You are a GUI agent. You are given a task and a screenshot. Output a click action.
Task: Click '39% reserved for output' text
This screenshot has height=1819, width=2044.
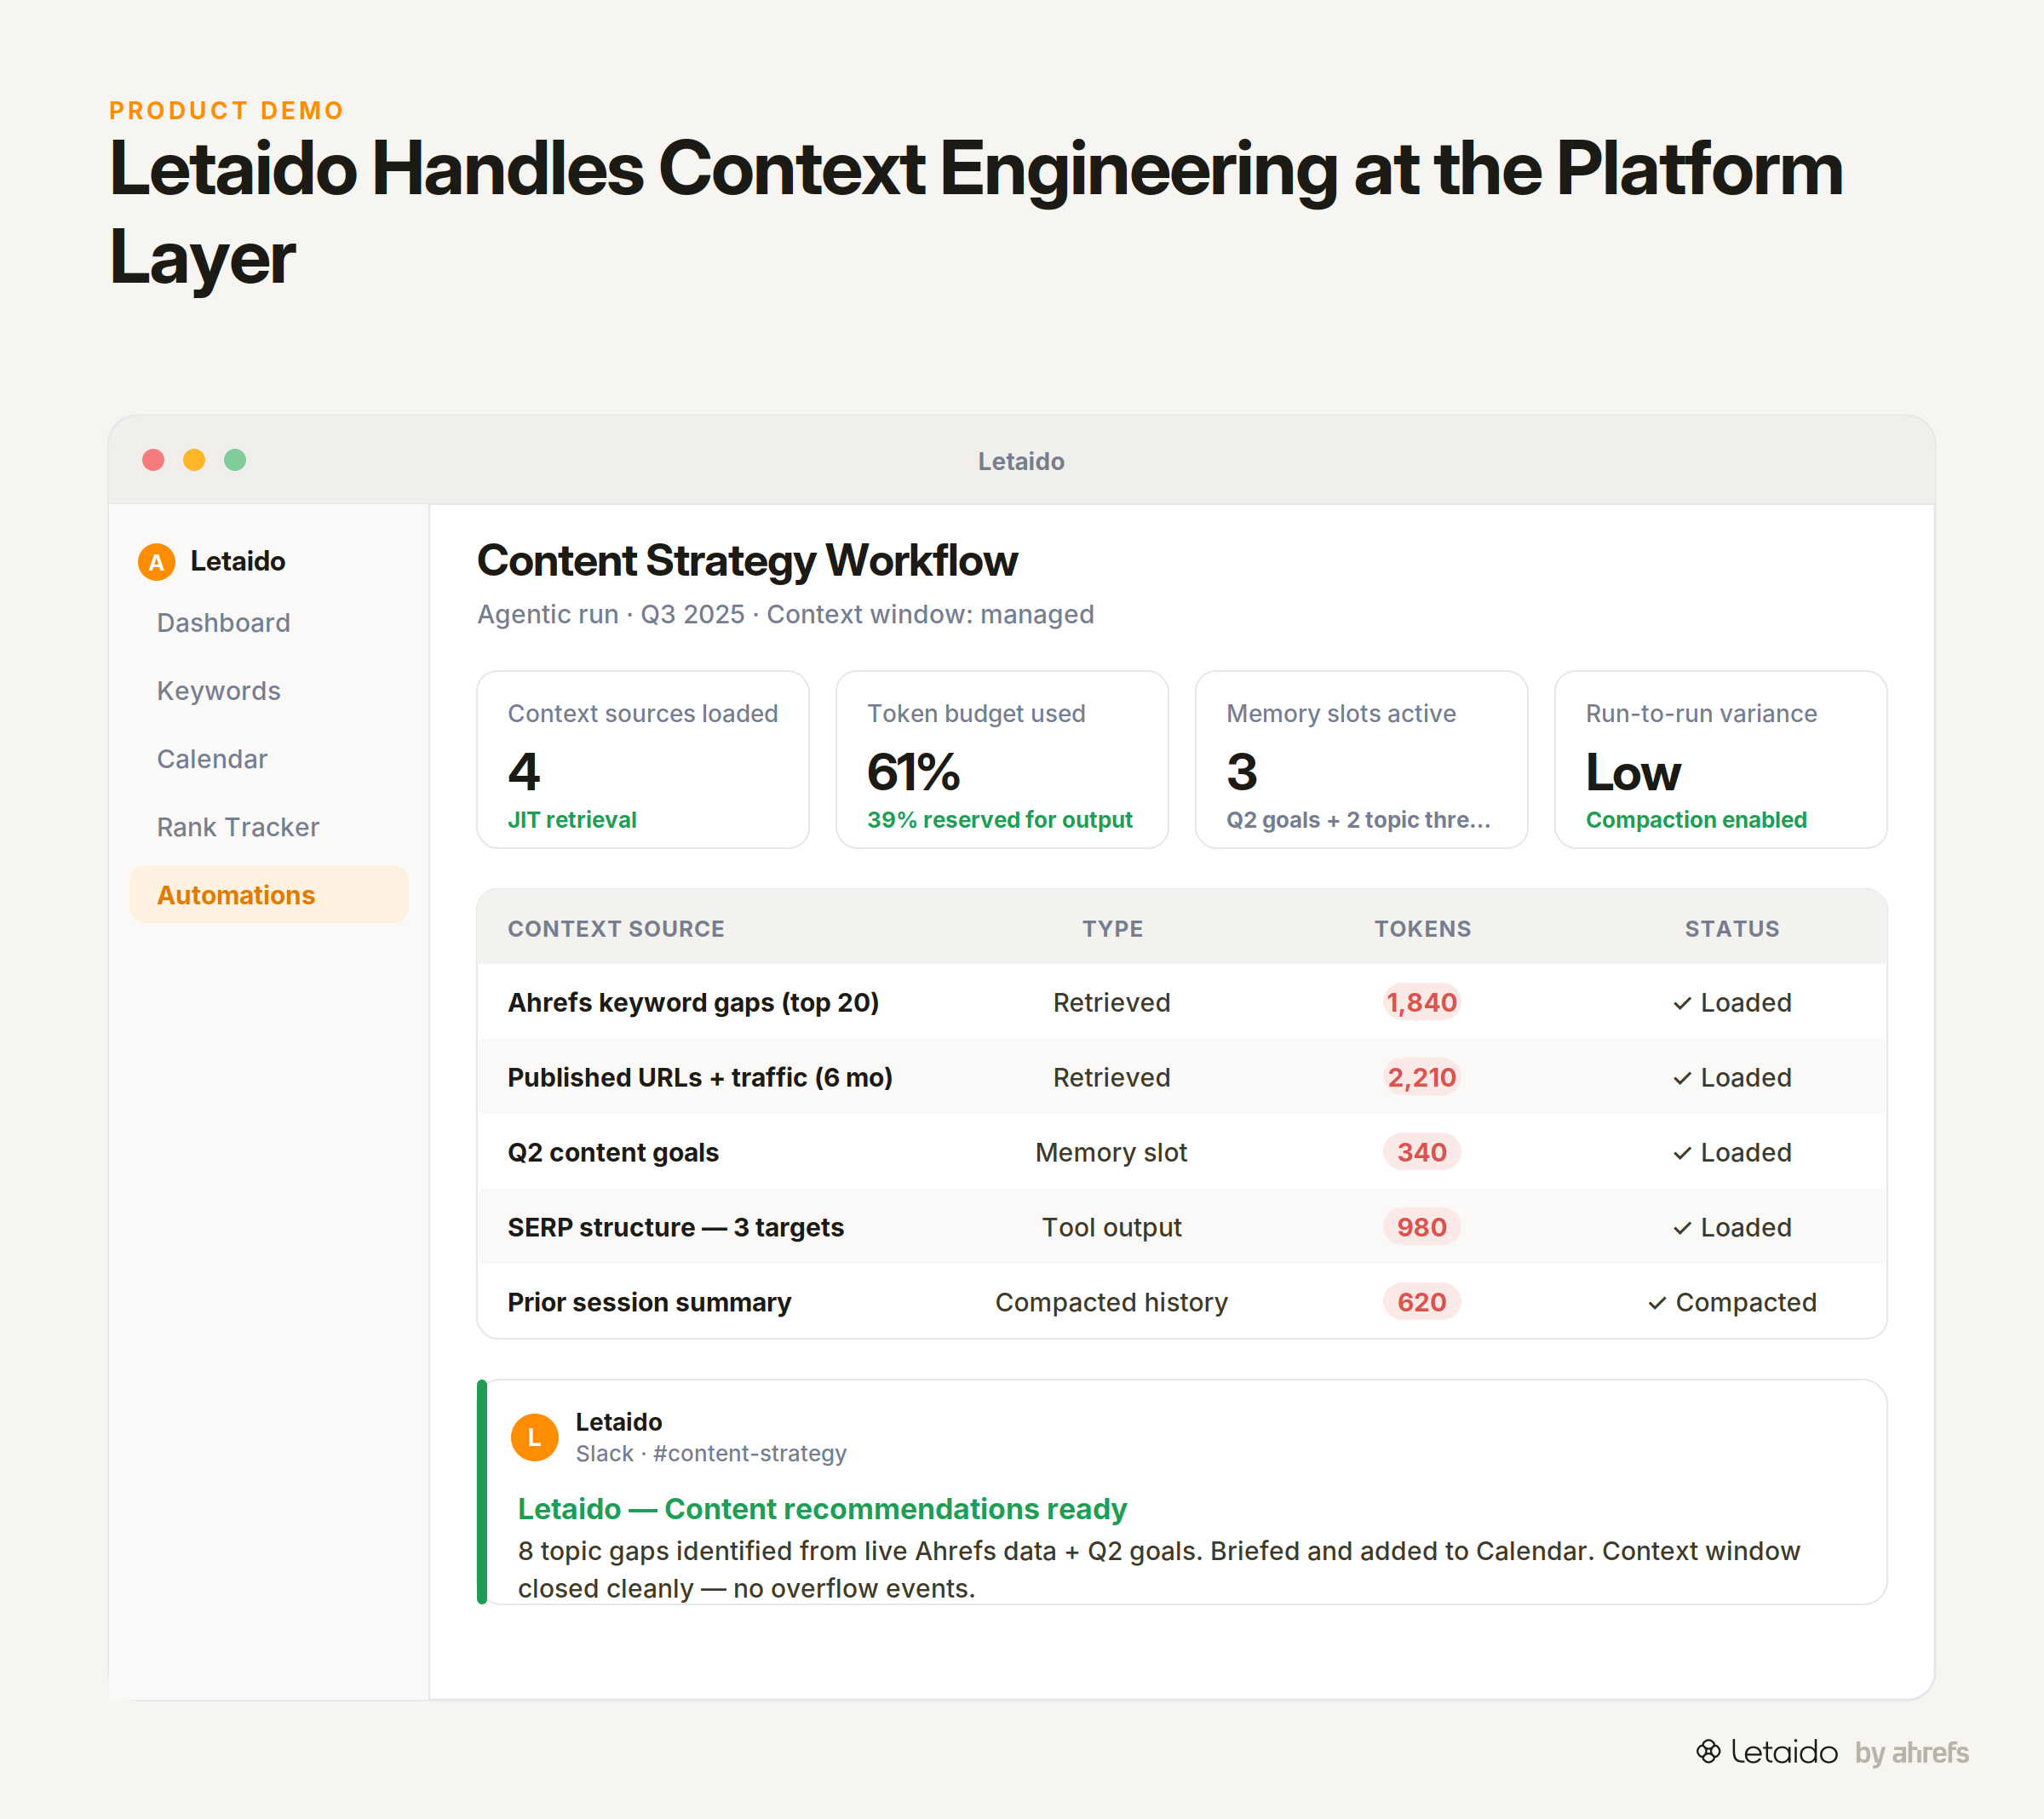click(x=1000, y=820)
